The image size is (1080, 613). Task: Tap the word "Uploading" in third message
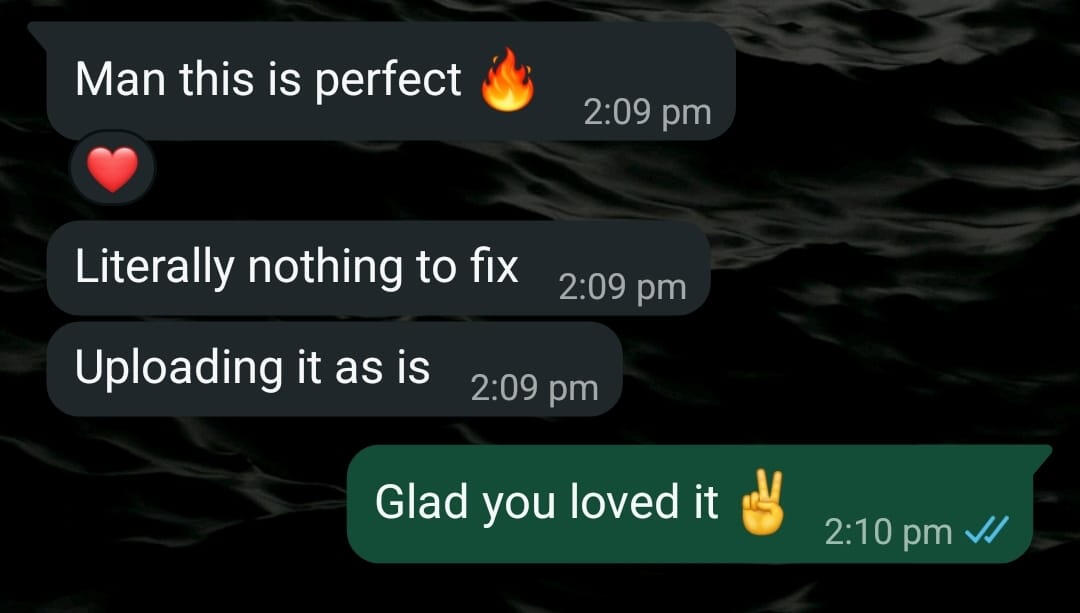click(x=179, y=369)
